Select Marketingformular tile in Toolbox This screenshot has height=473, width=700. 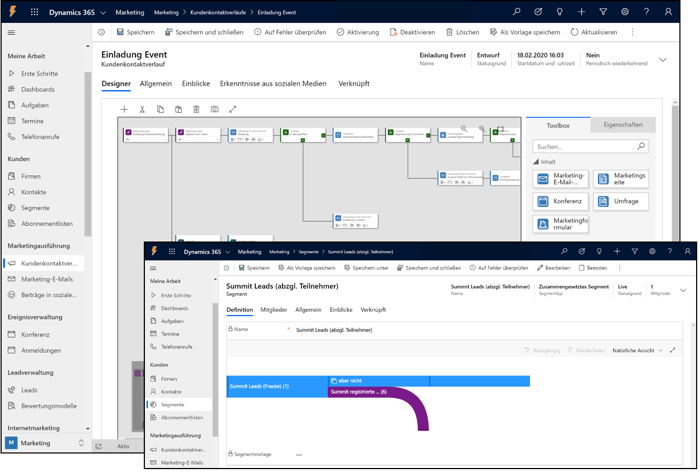[560, 224]
